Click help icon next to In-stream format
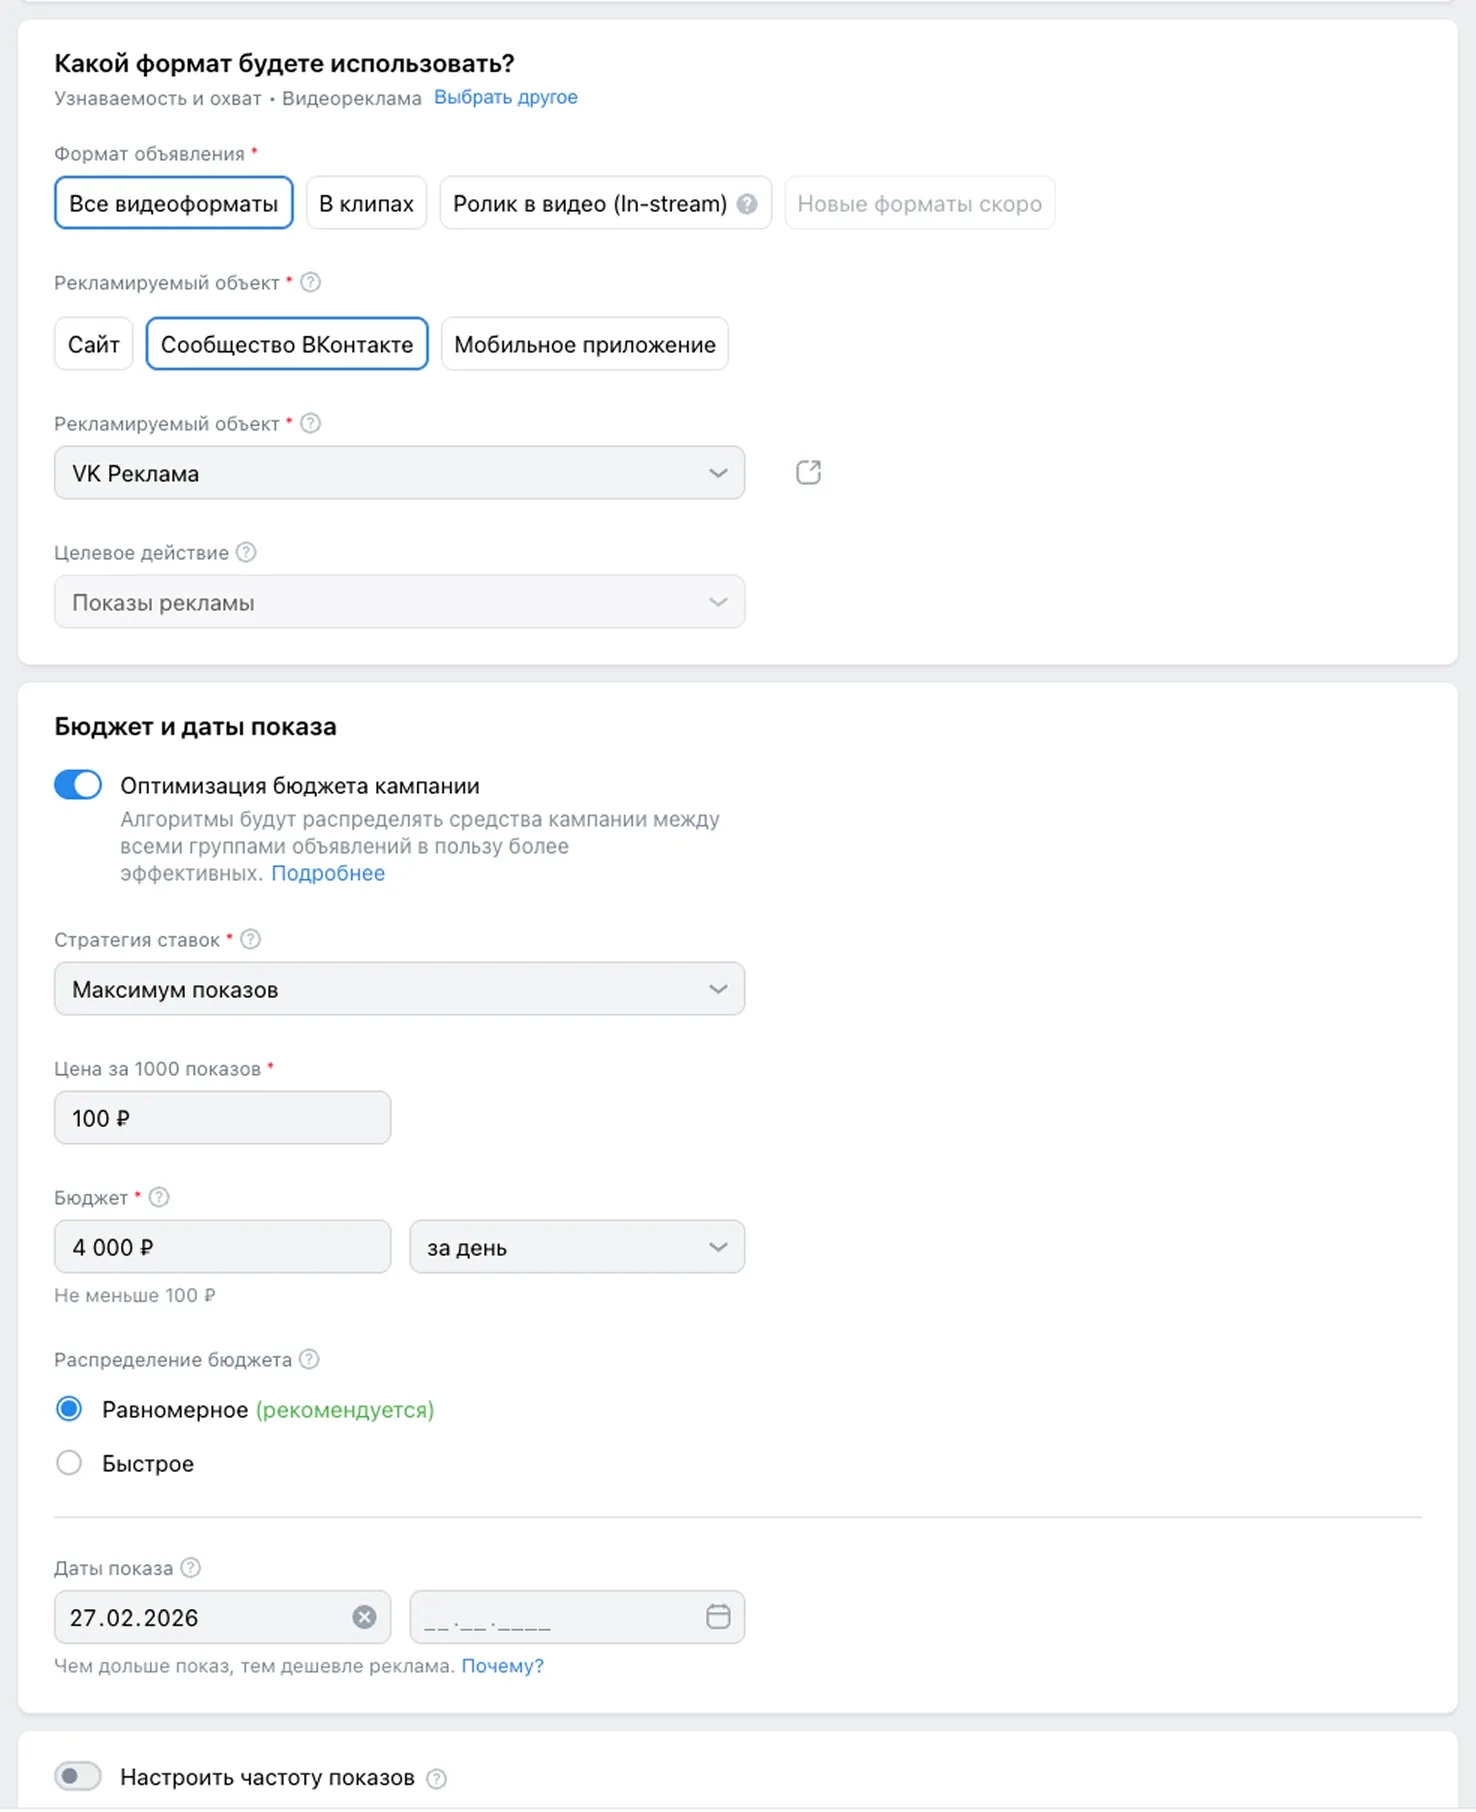This screenshot has width=1476, height=1812. tap(747, 204)
